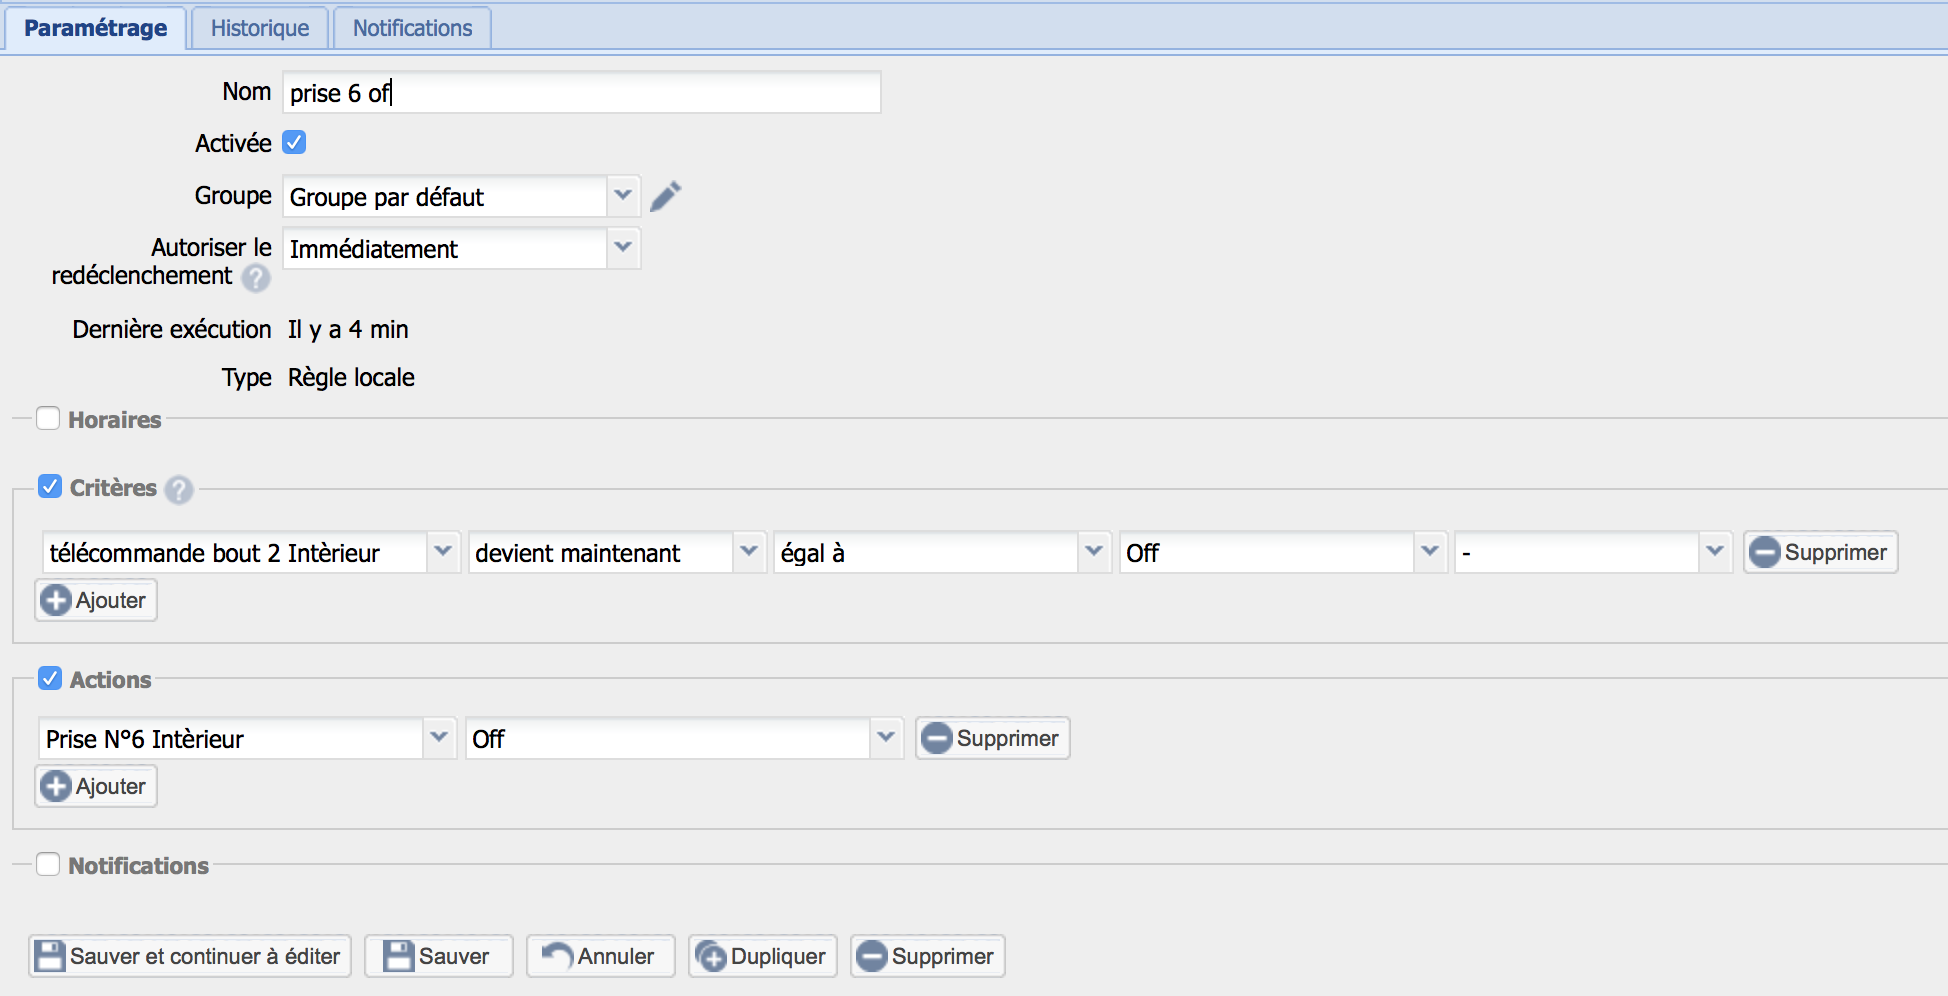This screenshot has width=1948, height=996.
Task: Click the Nom text field
Action: 581,93
